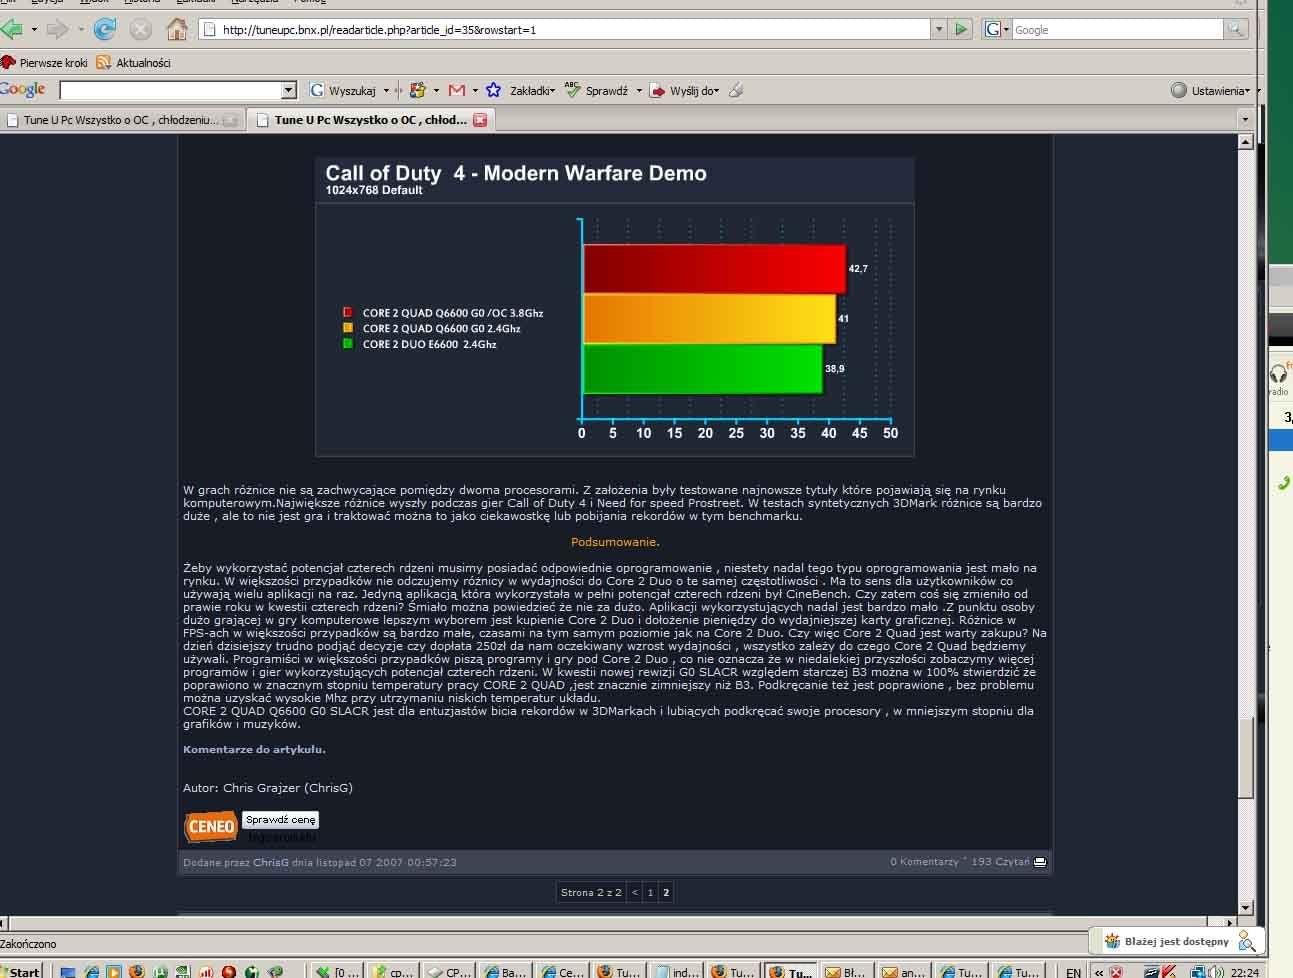Click the Gmail icon in Google toolbar
This screenshot has width=1293, height=978.
click(457, 90)
